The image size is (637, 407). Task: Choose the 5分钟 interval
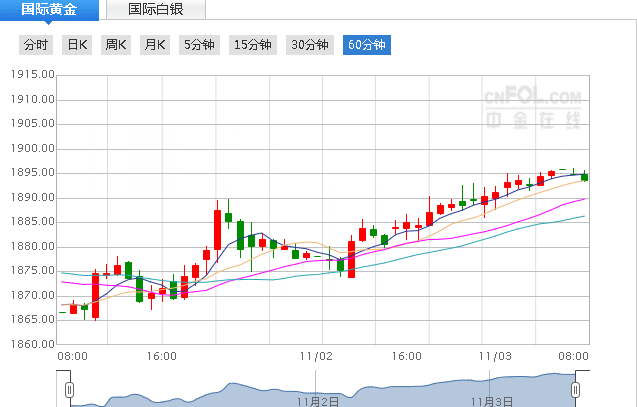(199, 44)
